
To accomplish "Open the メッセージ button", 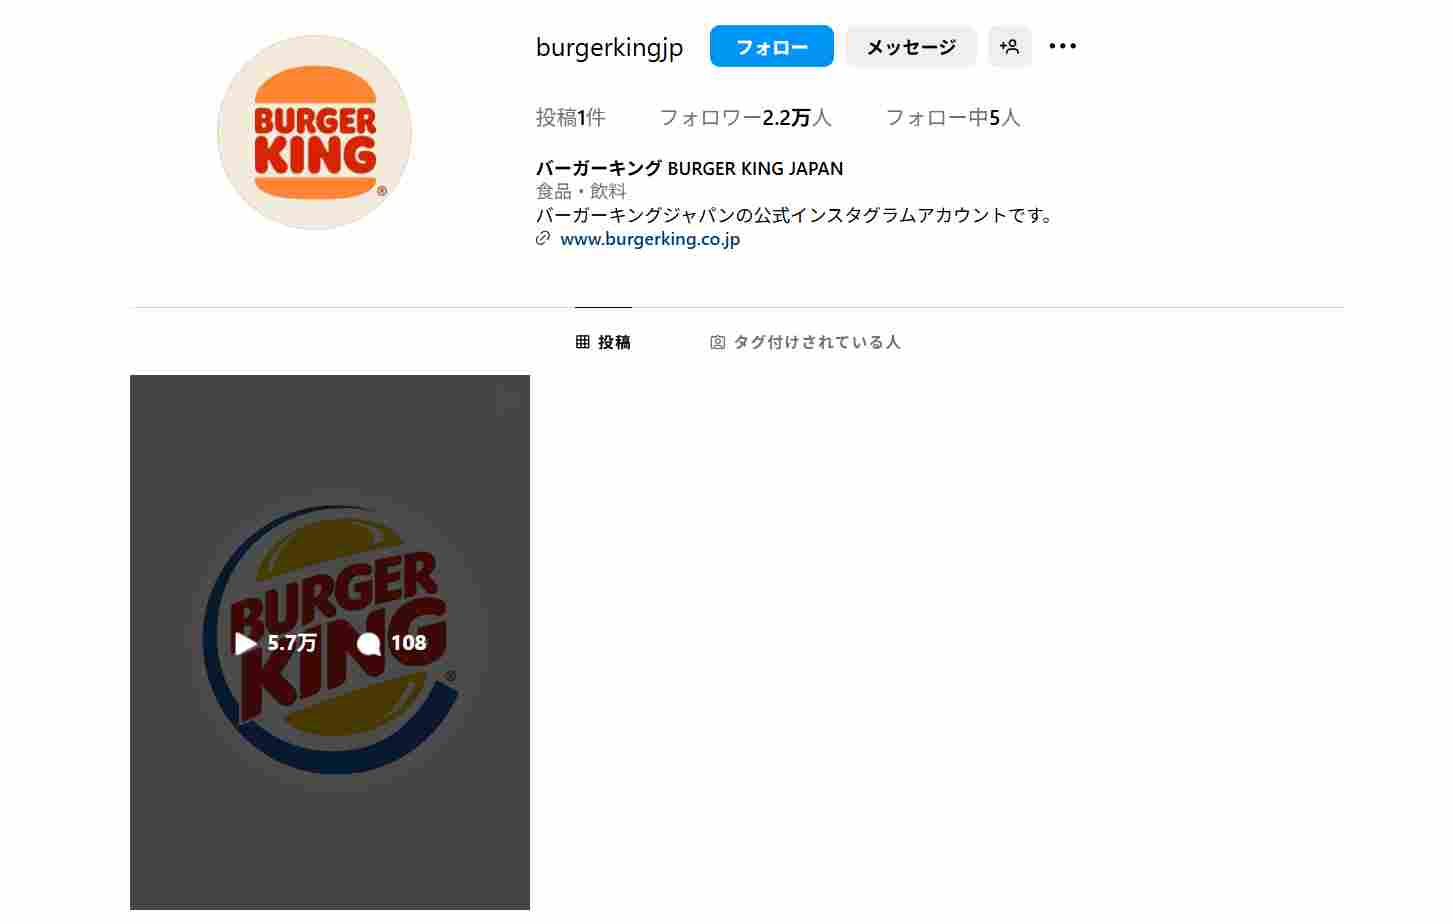I will coord(910,46).
